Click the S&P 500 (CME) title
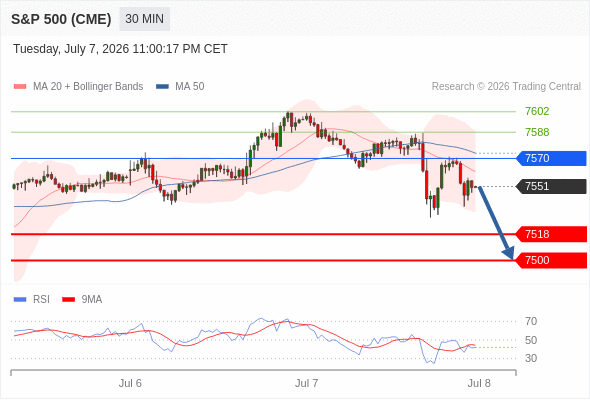The width and height of the screenshot is (590, 400). pos(61,19)
